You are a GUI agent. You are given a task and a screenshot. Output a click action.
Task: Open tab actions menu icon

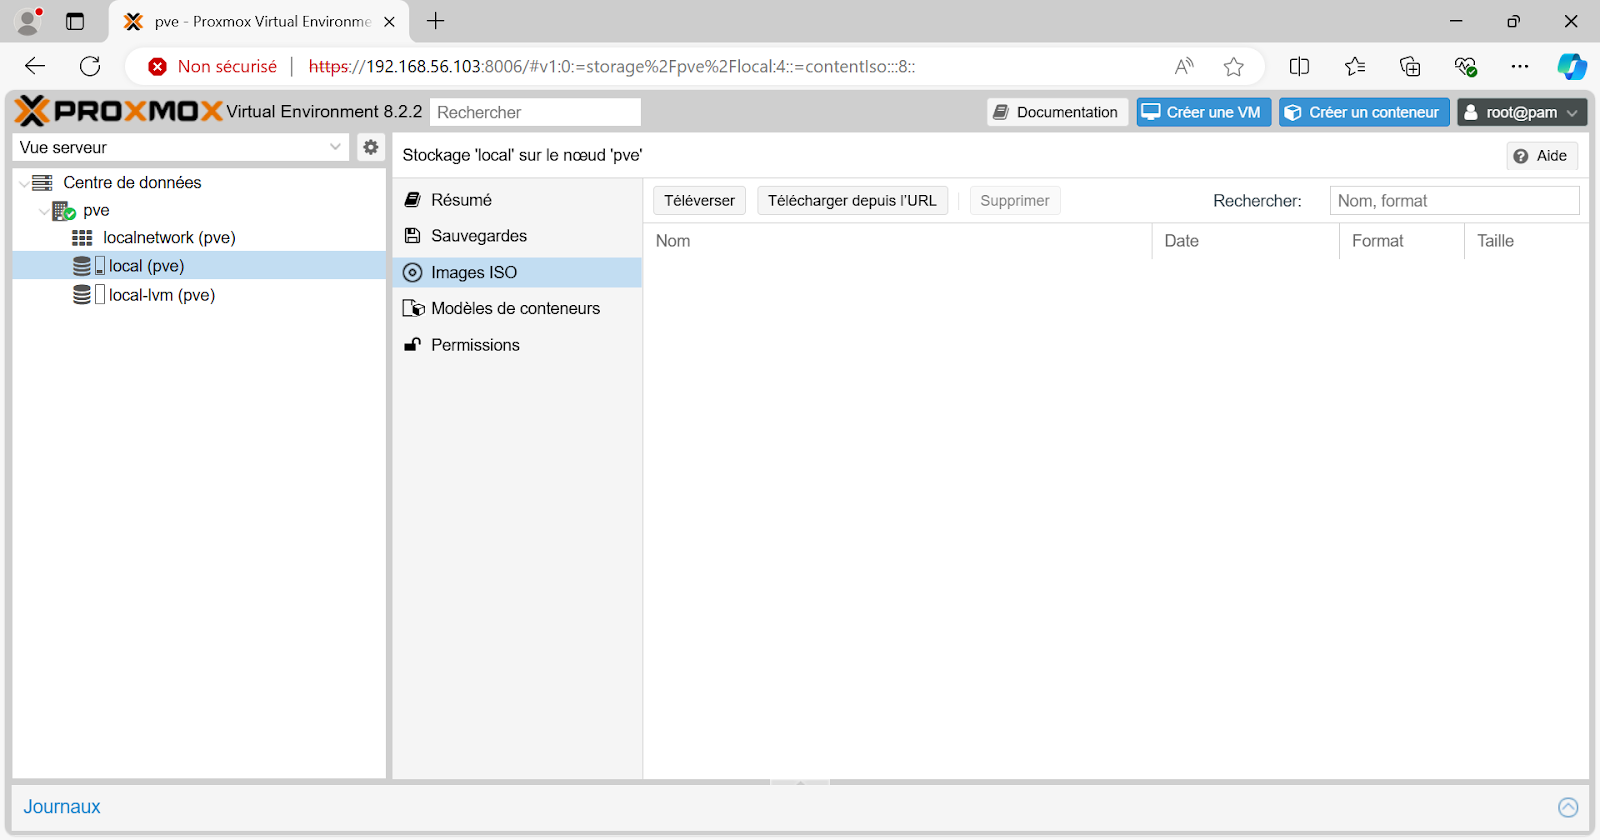[x=75, y=21]
